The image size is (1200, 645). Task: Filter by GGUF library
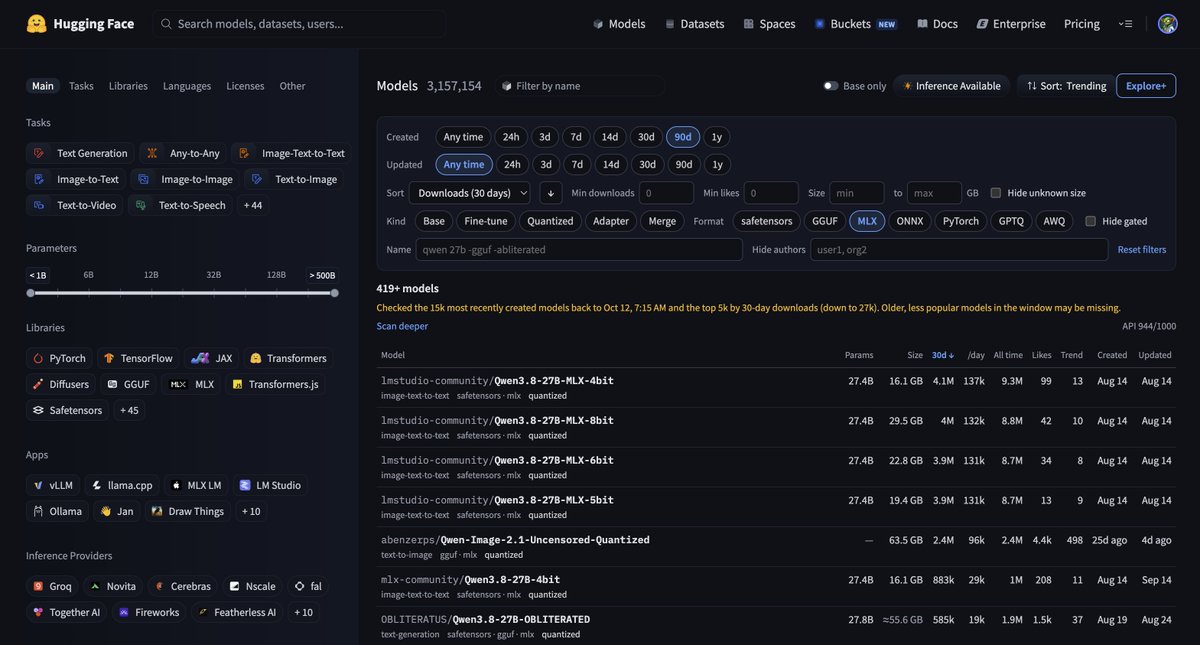tap(127, 384)
